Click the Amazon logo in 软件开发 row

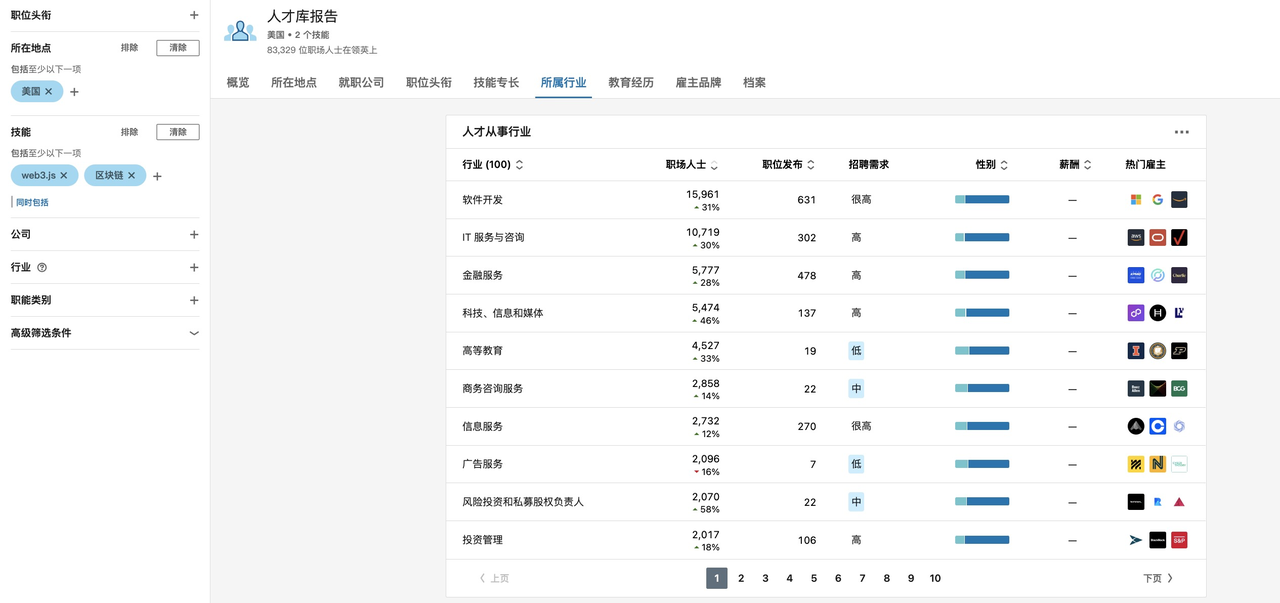click(x=1179, y=200)
